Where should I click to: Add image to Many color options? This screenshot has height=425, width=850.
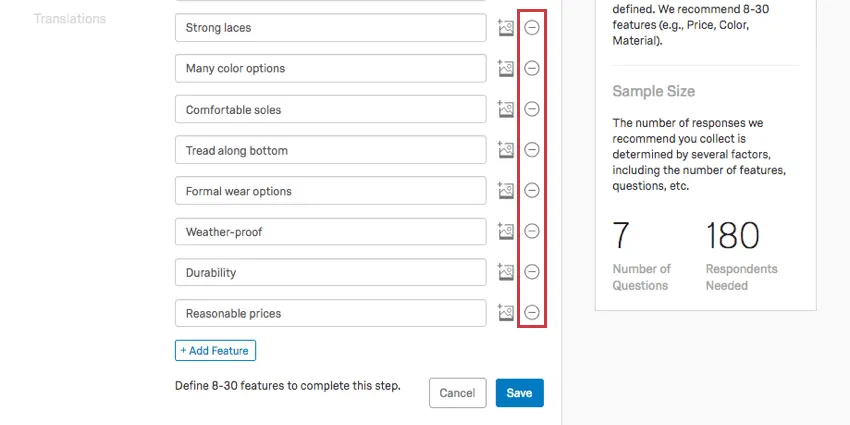point(505,68)
